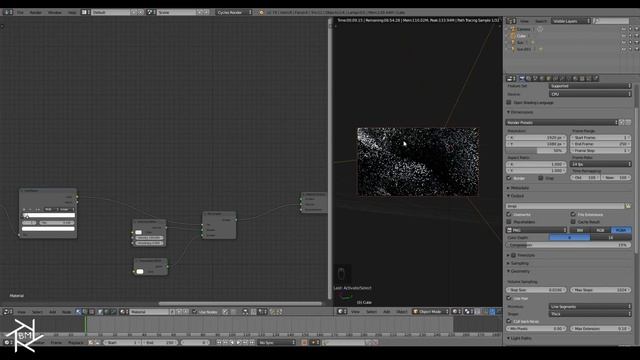Image resolution: width=640 pixels, height=360 pixels.
Task: Open viewport shading mode selector icon
Action: point(456,311)
